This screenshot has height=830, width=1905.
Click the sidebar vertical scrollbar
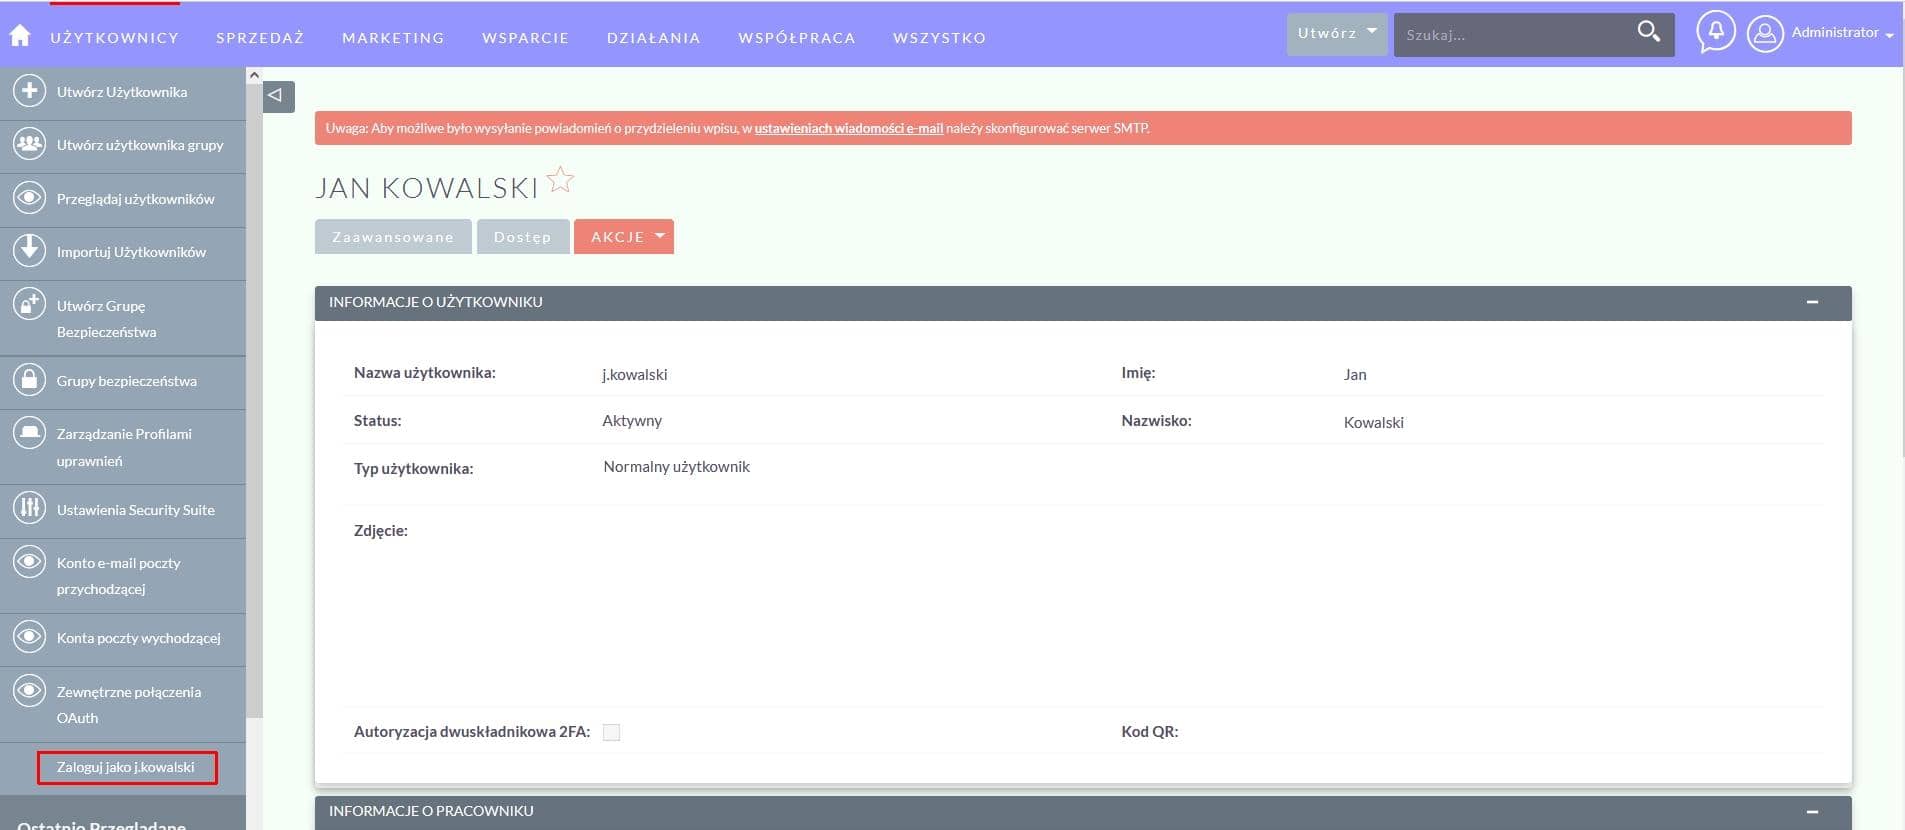pos(254,400)
